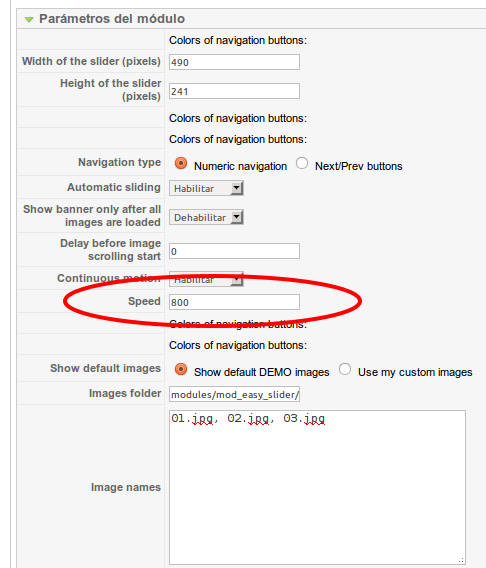Click the Height of the slider field
Screen dimensions: 486x568
tap(234, 91)
